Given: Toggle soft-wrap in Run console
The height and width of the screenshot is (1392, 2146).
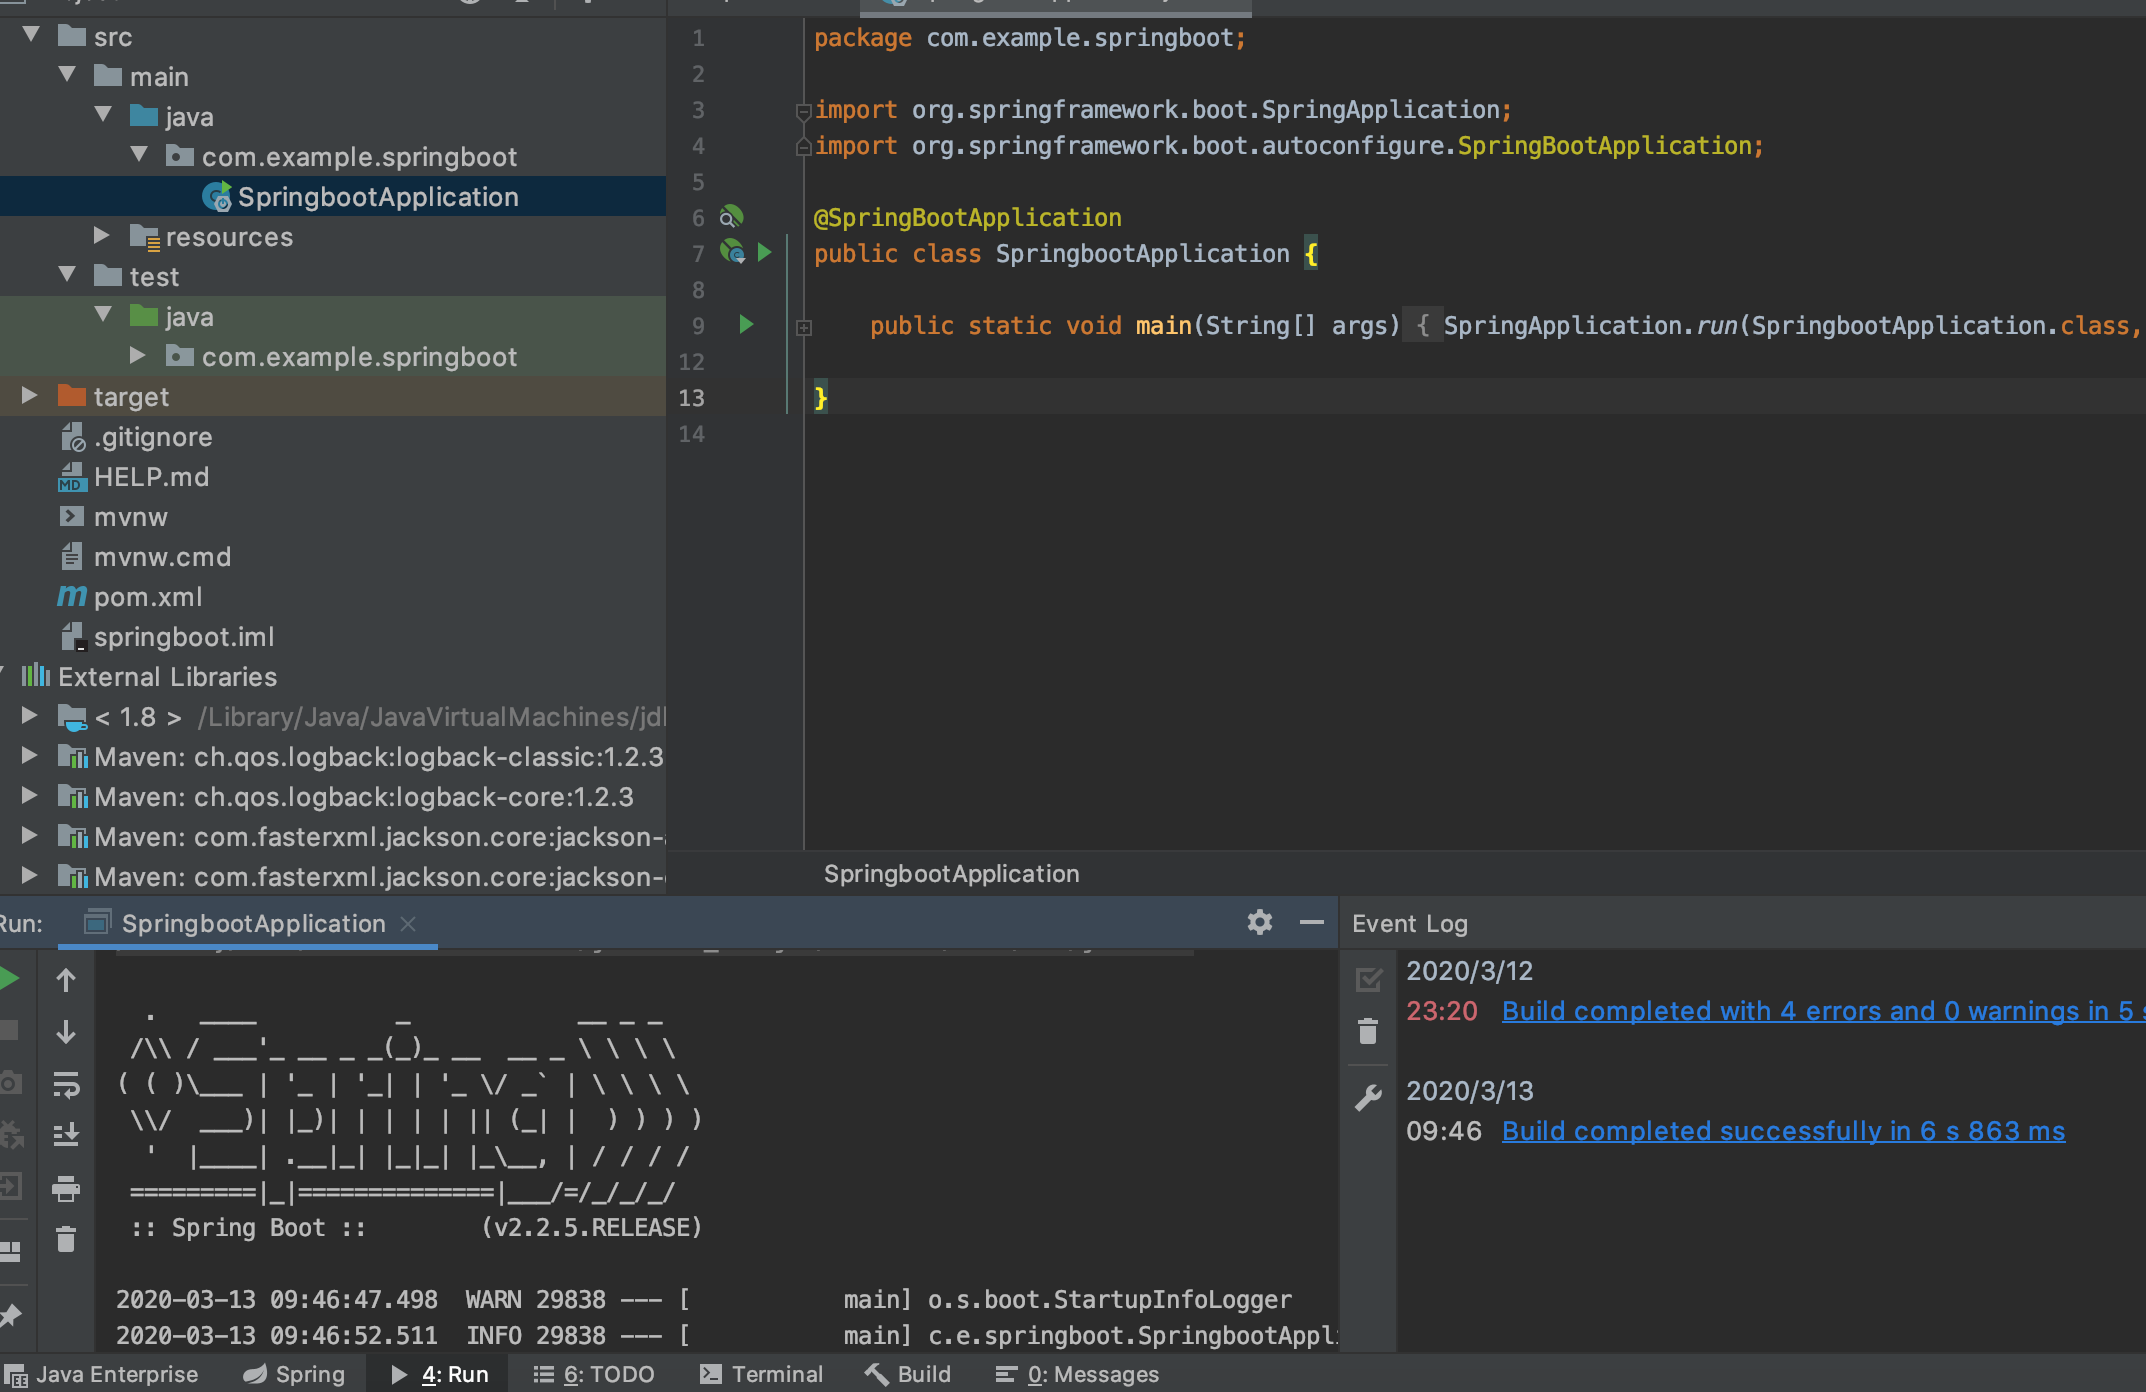Looking at the screenshot, I should coord(66,1084).
